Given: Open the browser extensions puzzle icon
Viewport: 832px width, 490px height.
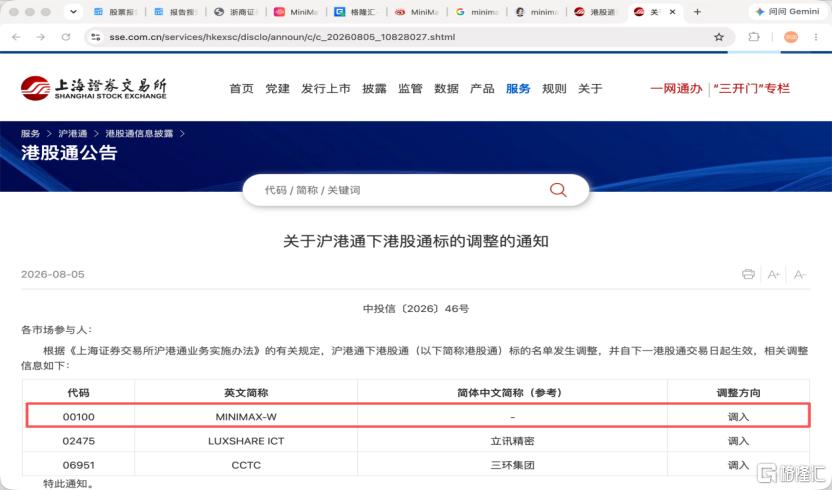Looking at the screenshot, I should pos(753,37).
